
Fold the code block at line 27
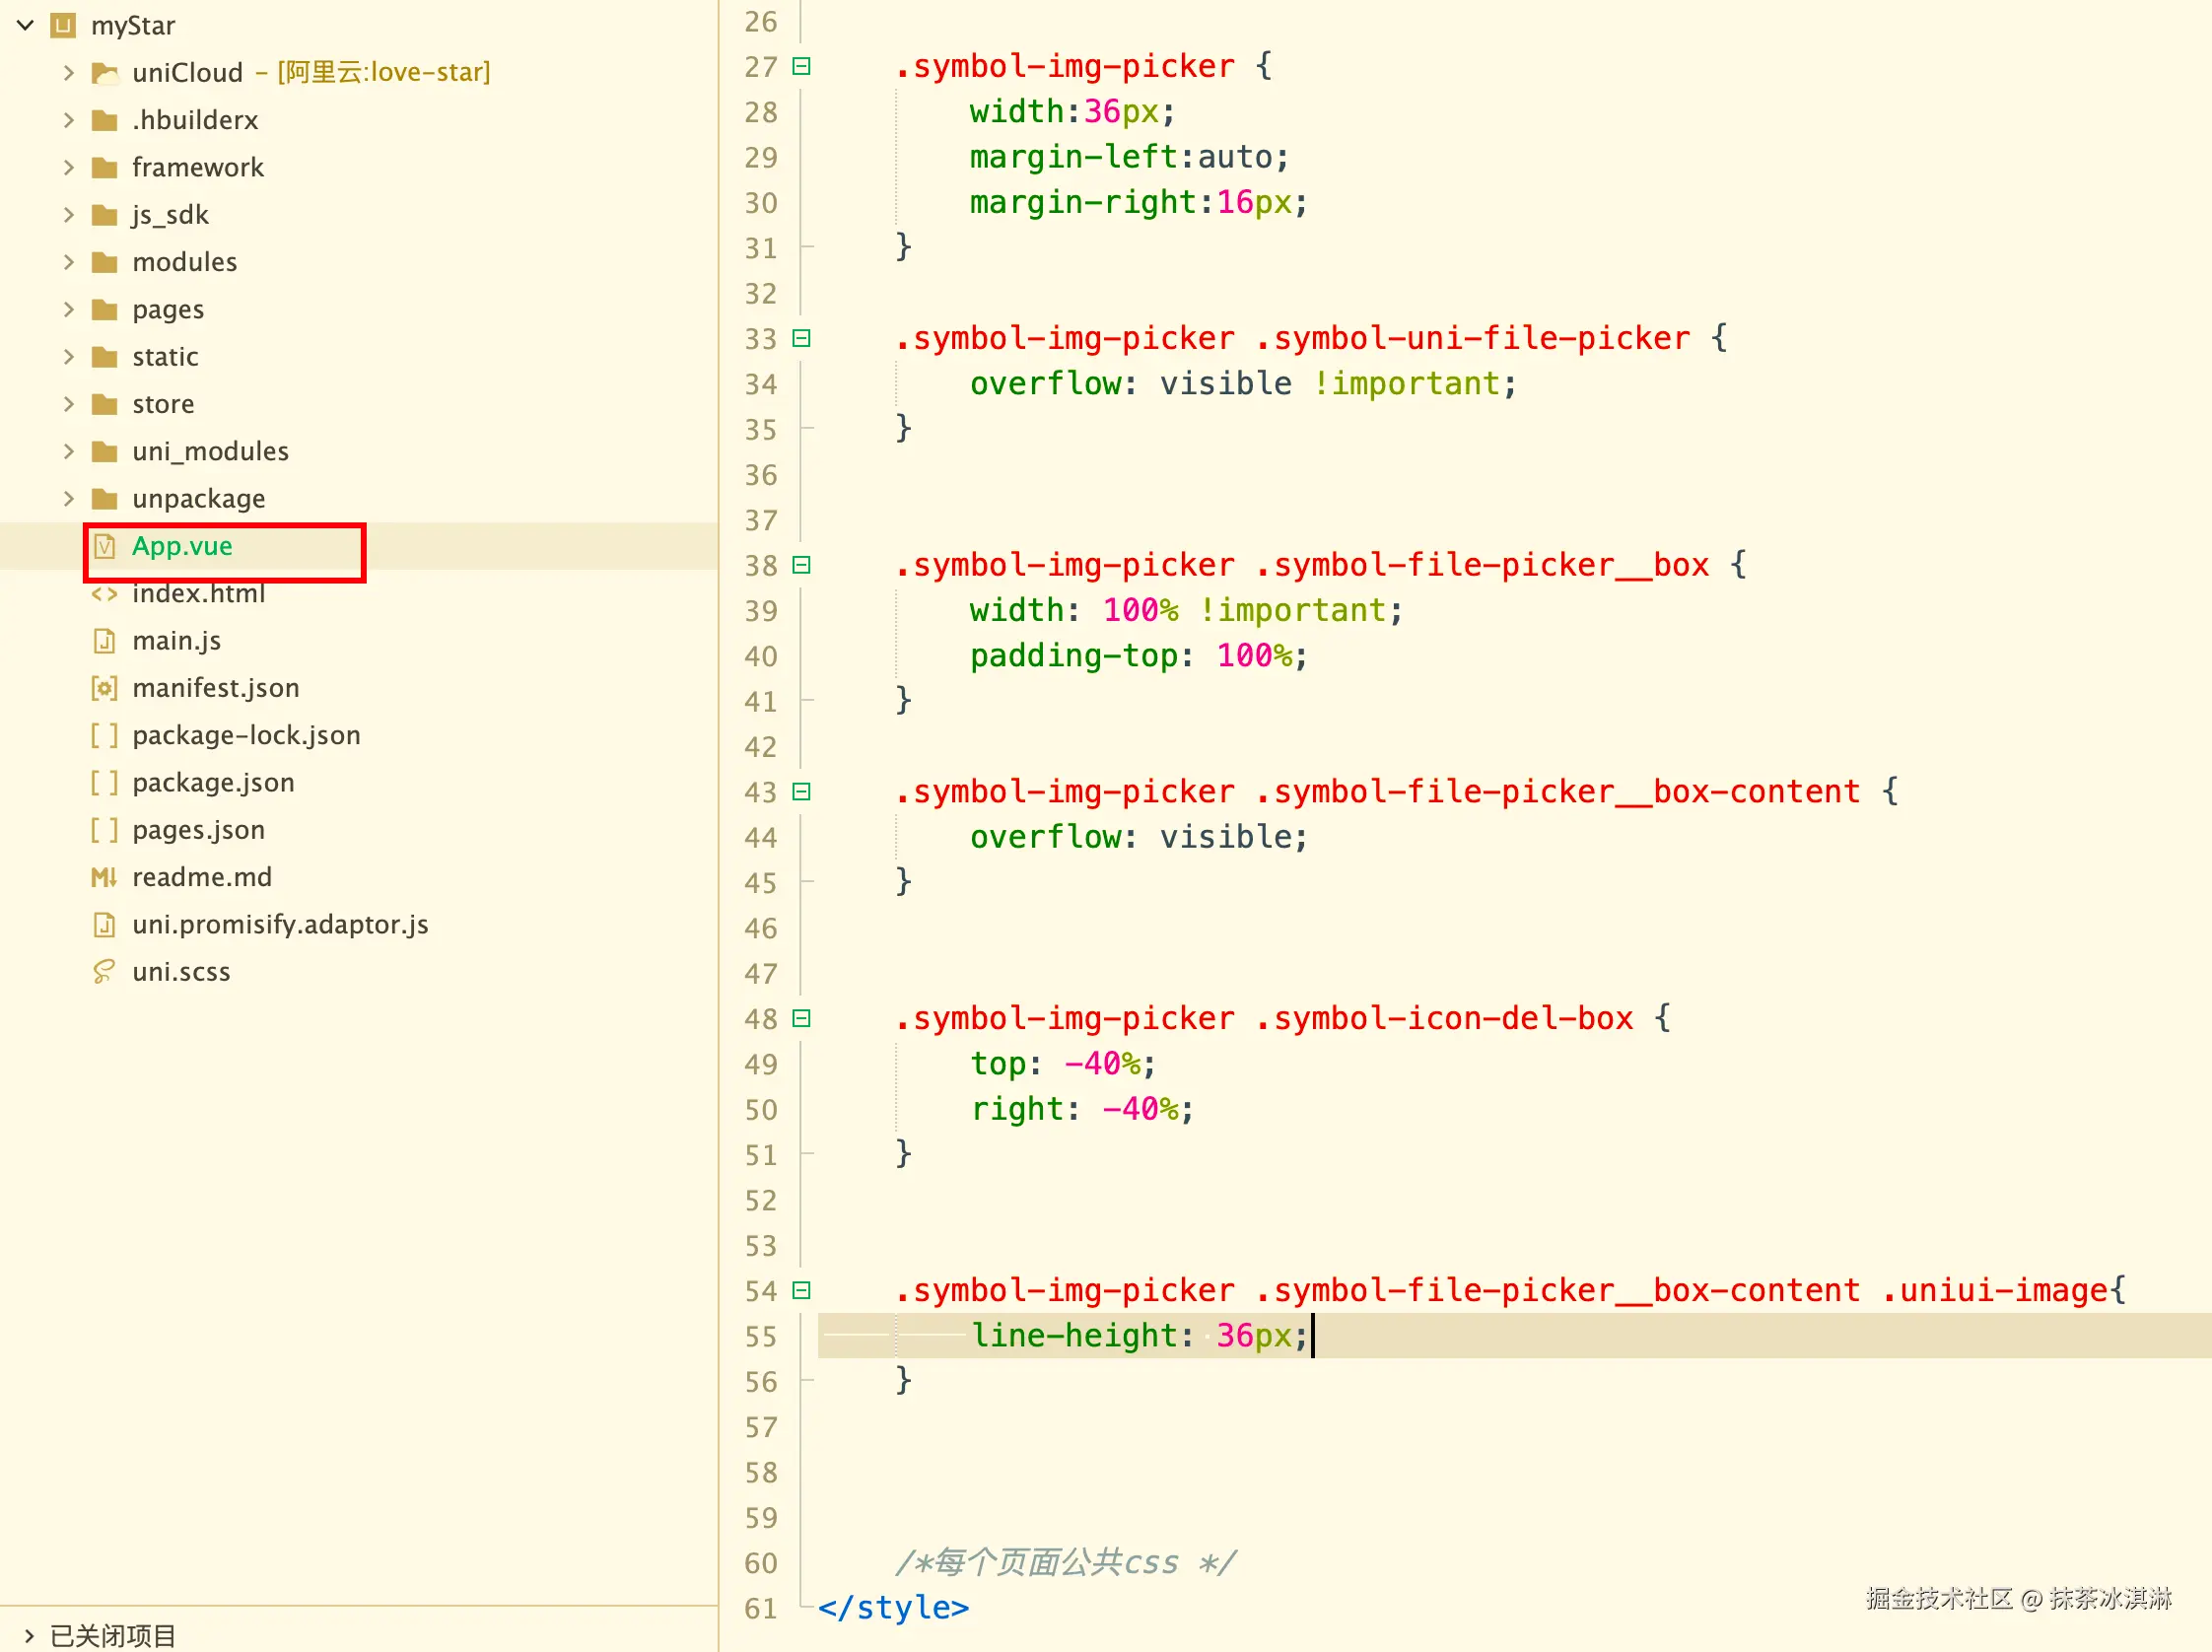(801, 67)
